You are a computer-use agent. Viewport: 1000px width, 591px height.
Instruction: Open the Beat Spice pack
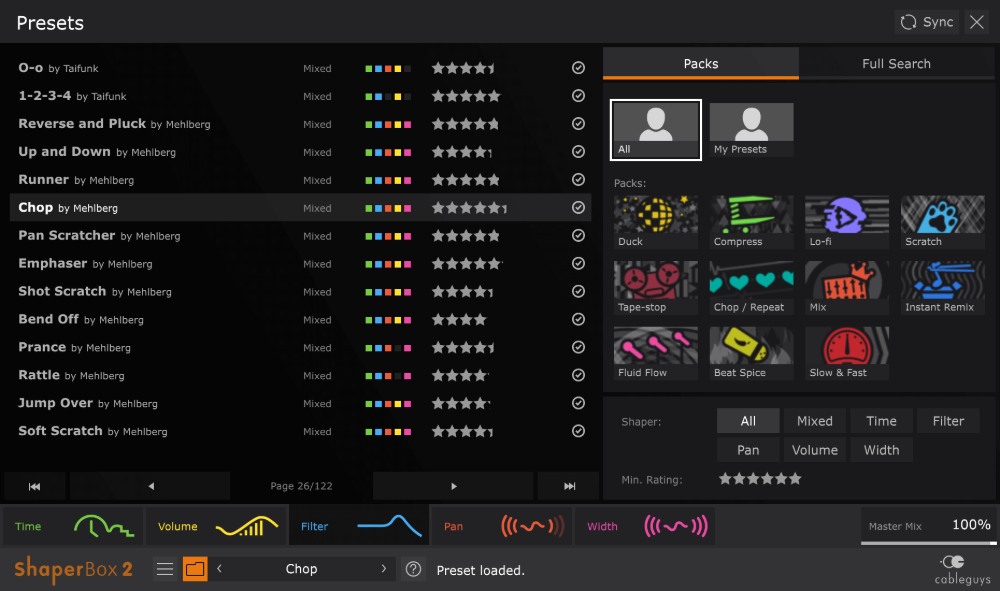(x=751, y=353)
